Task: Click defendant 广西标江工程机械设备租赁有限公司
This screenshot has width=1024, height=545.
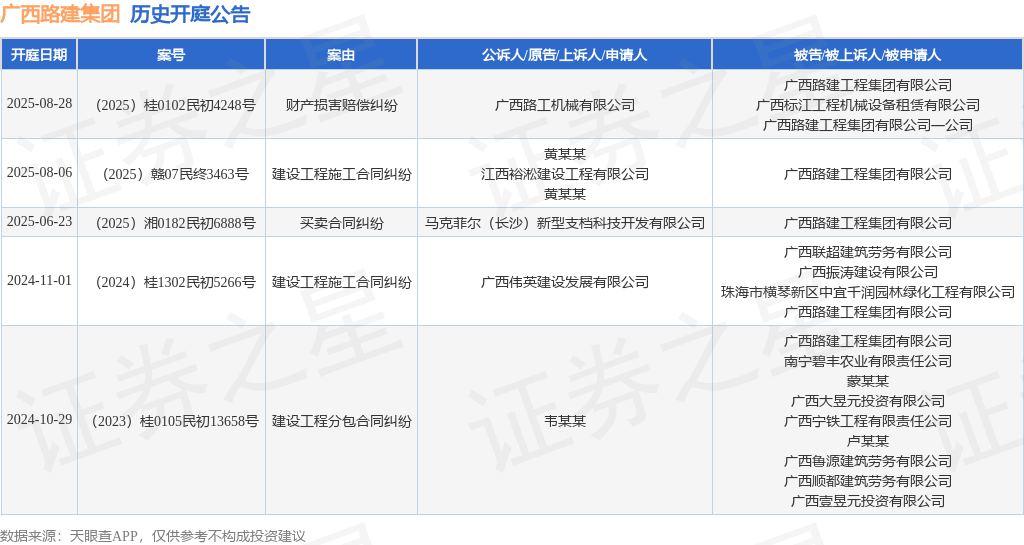Action: click(868, 105)
